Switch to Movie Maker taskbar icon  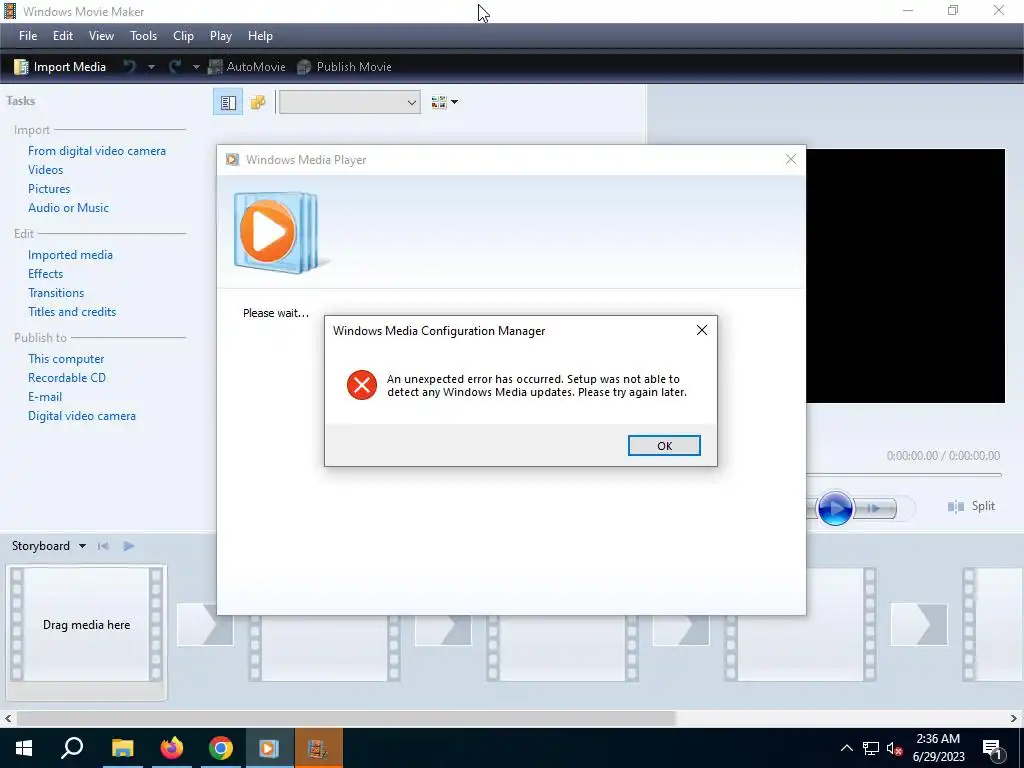click(318, 748)
